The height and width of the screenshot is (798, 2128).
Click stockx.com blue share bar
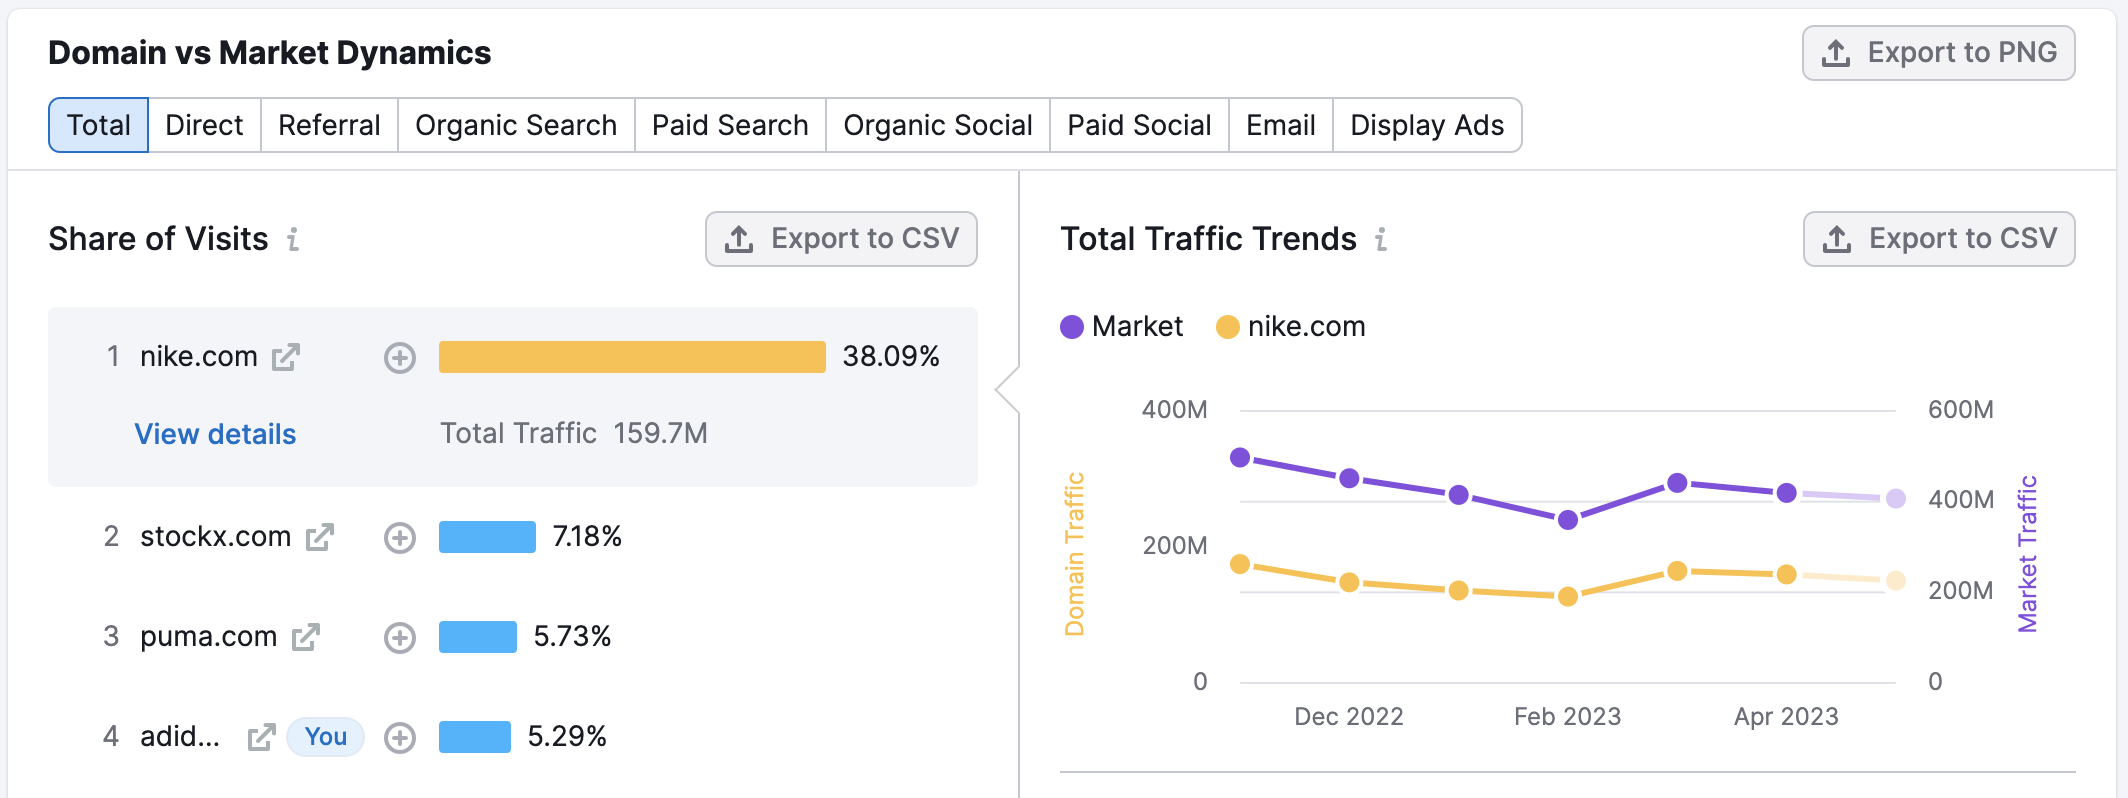click(x=487, y=537)
